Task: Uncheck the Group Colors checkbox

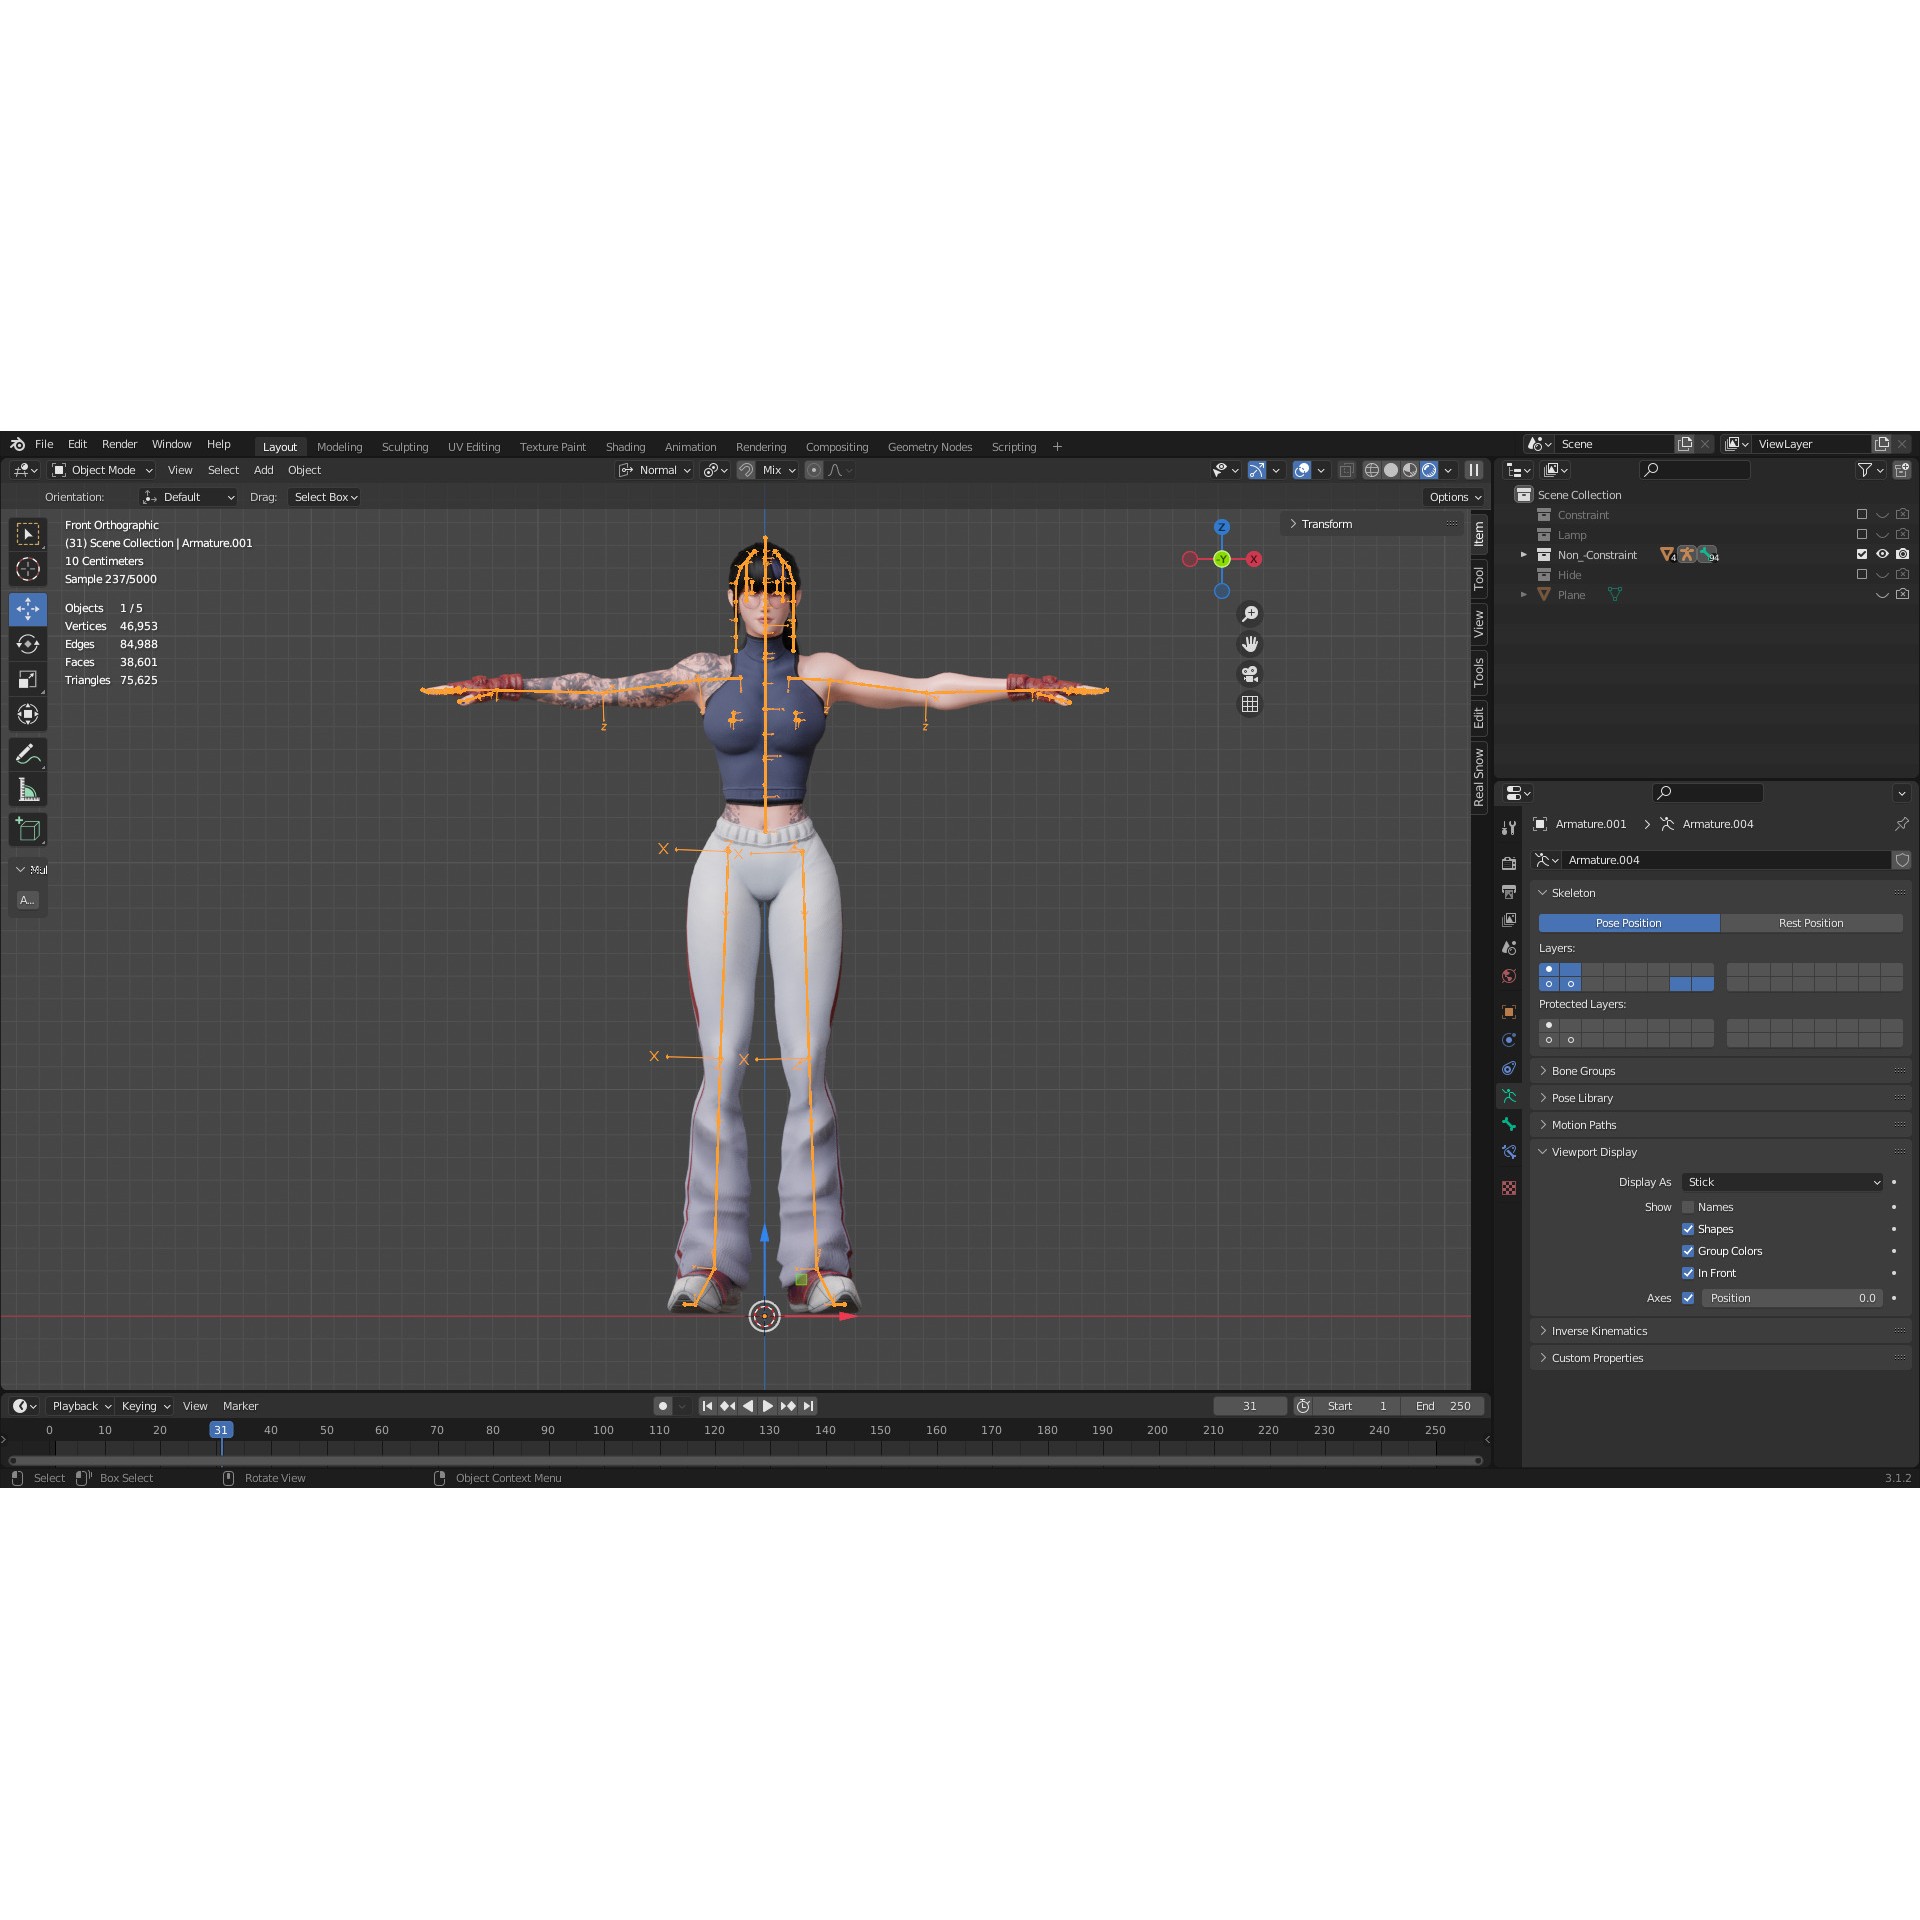Action: point(1688,1251)
